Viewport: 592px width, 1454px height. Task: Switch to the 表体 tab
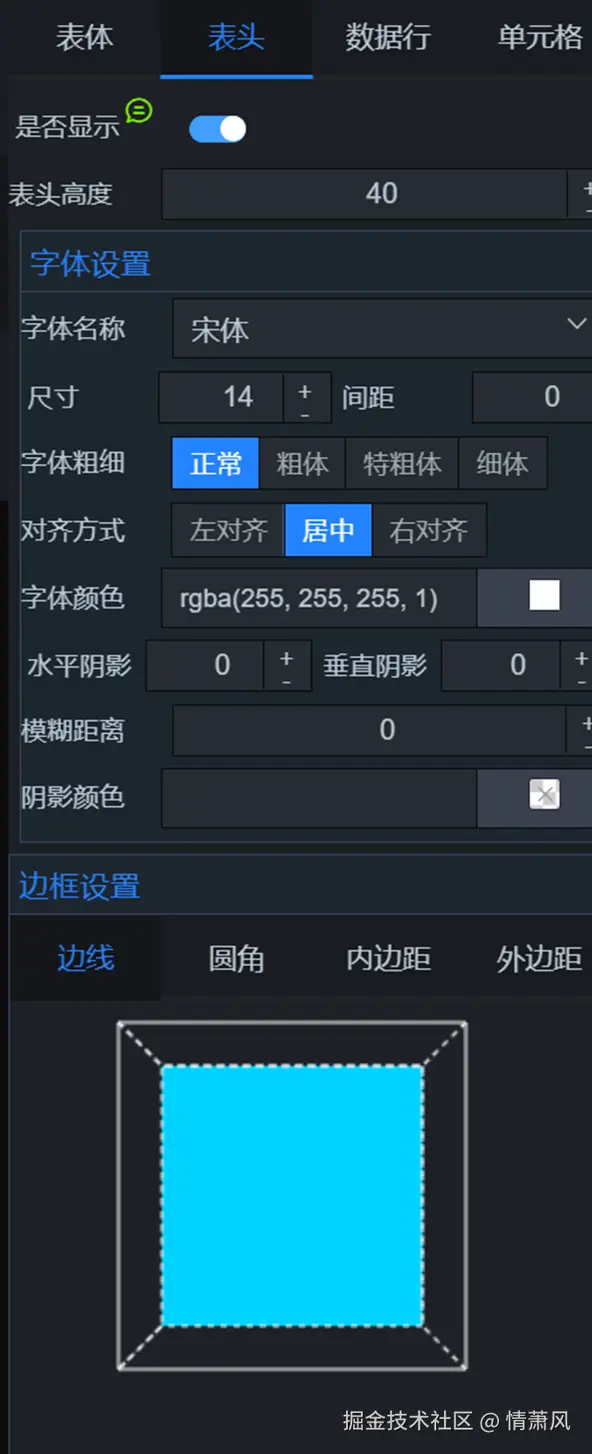(84, 38)
